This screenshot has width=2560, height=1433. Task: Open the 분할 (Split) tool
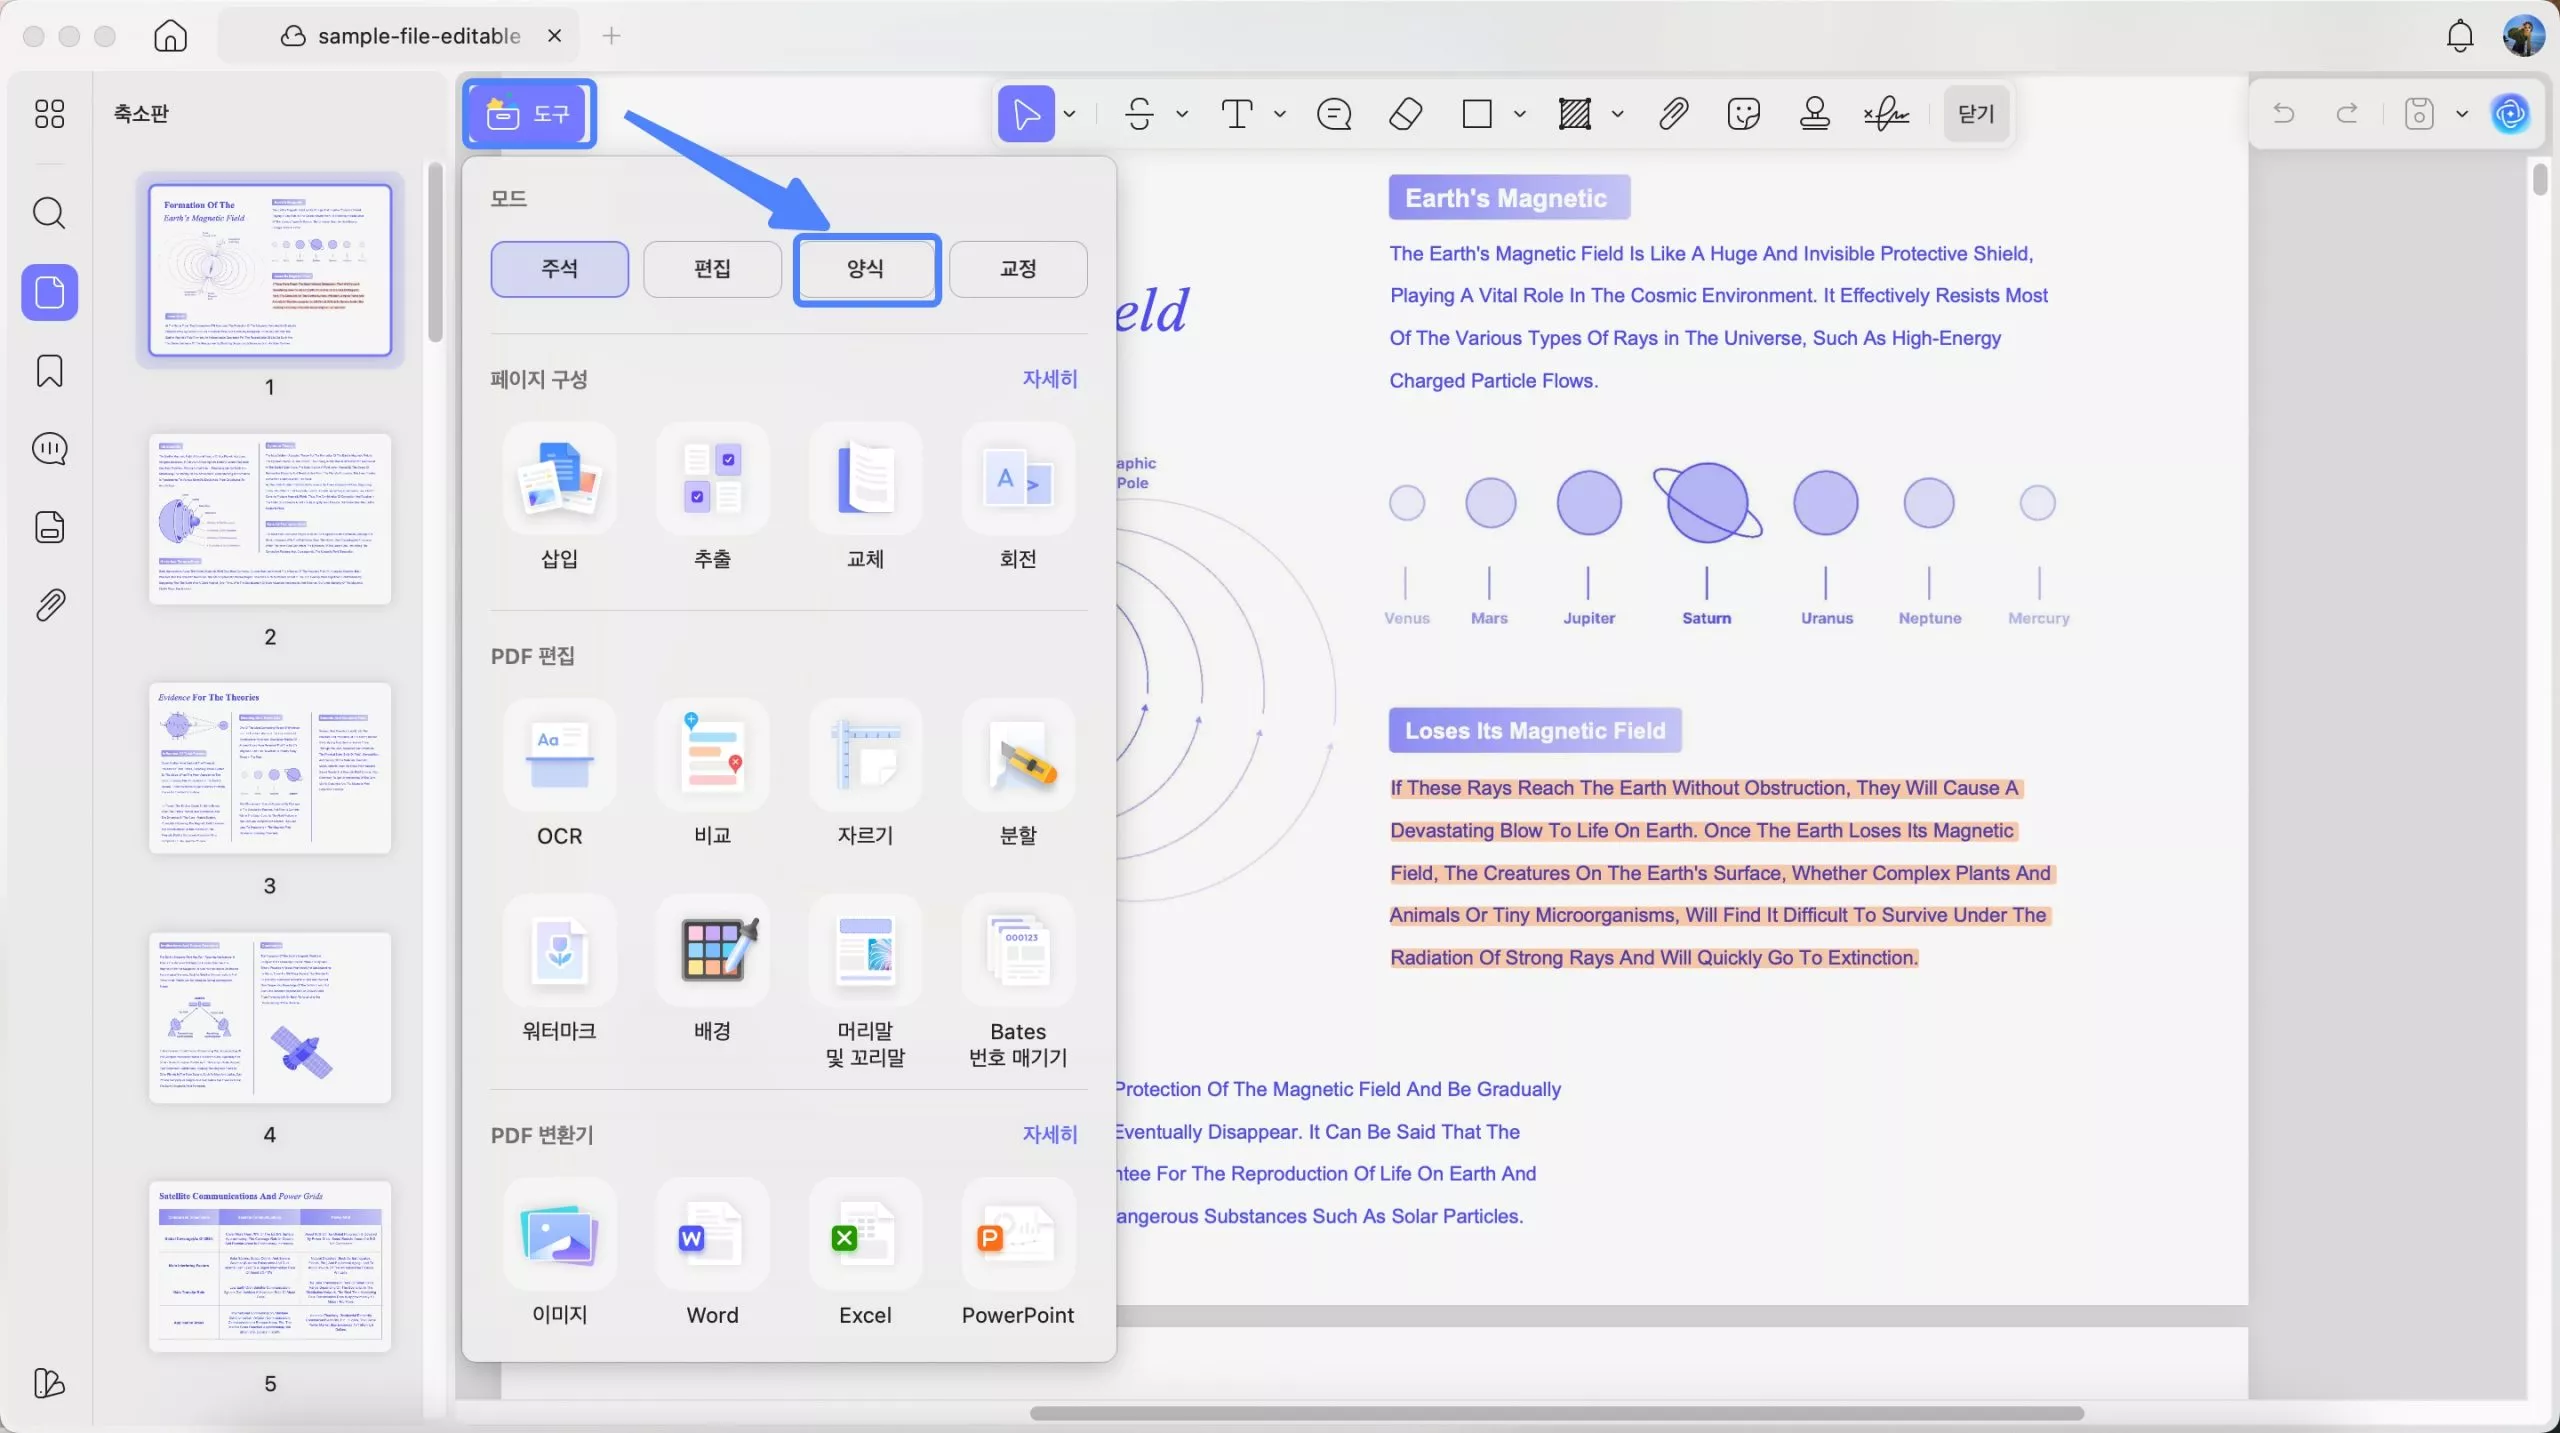click(1018, 774)
